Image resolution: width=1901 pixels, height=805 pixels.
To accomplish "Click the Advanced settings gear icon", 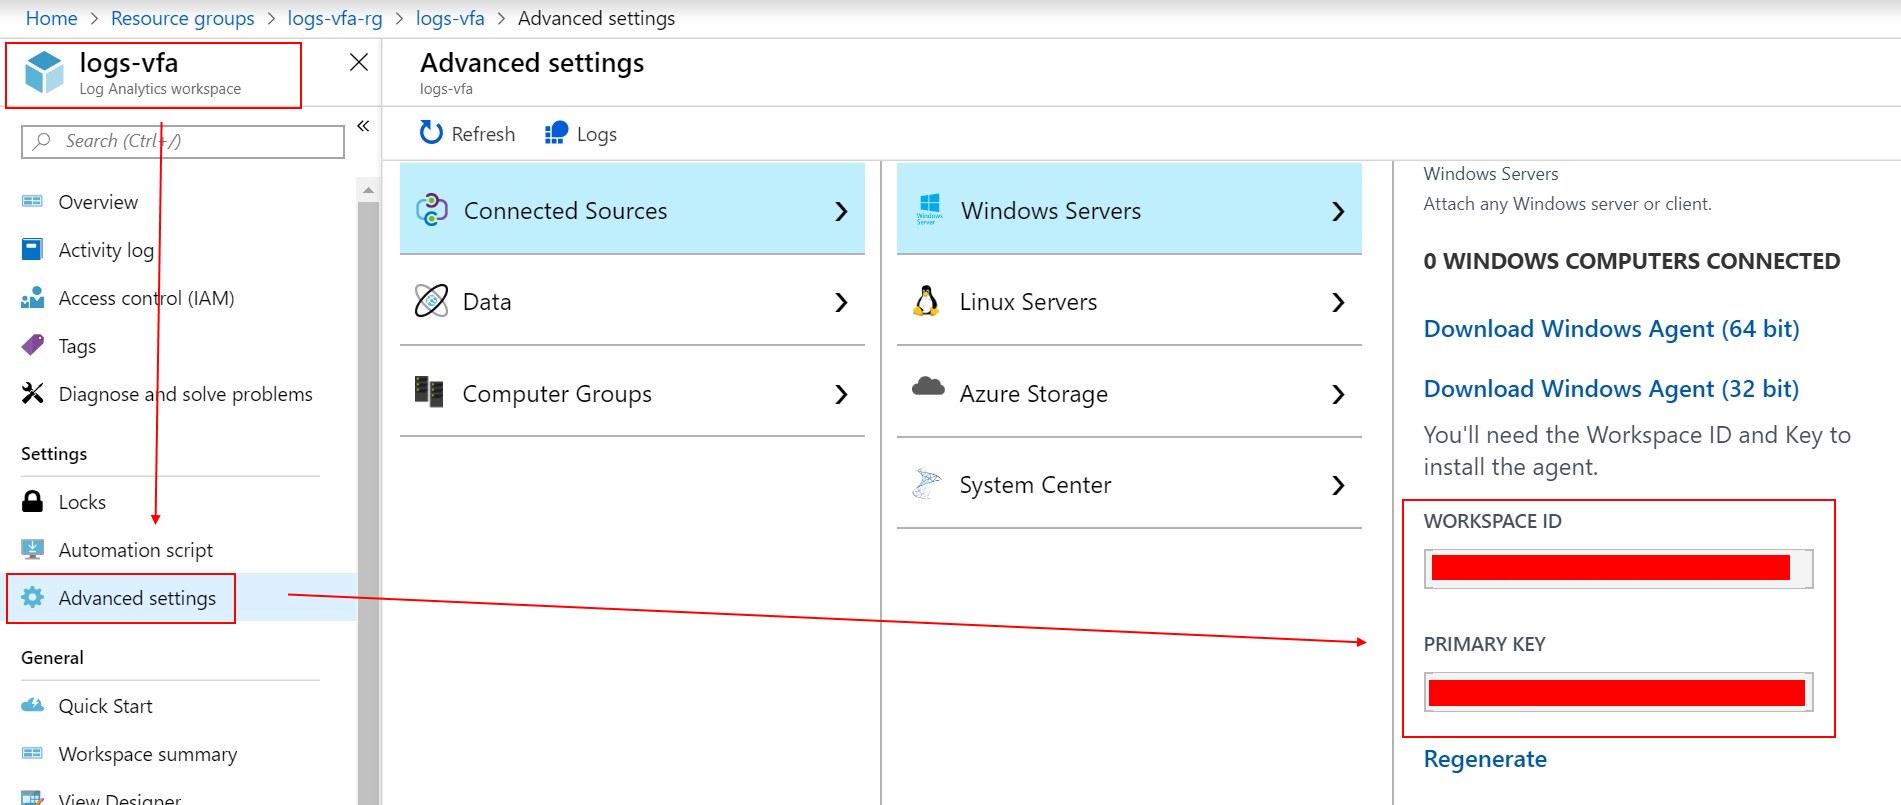I will (x=33, y=597).
